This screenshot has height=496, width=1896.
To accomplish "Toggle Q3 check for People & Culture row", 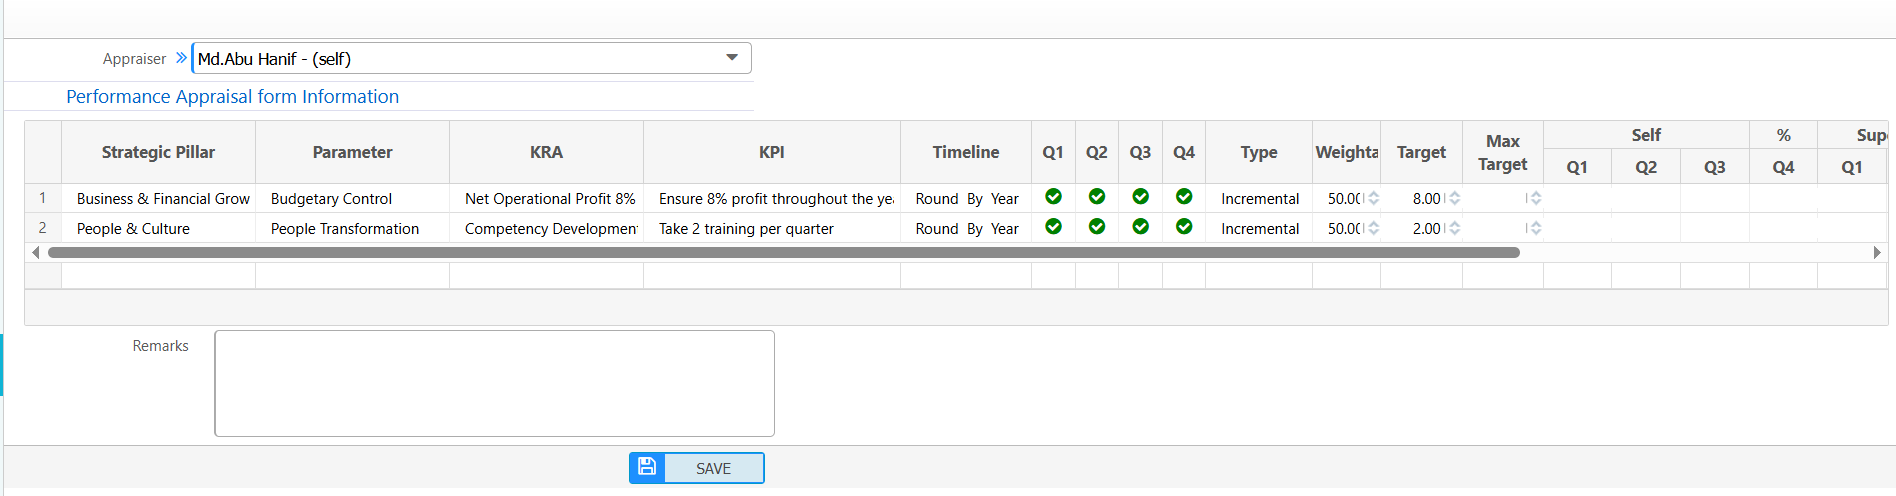I will [1140, 227].
